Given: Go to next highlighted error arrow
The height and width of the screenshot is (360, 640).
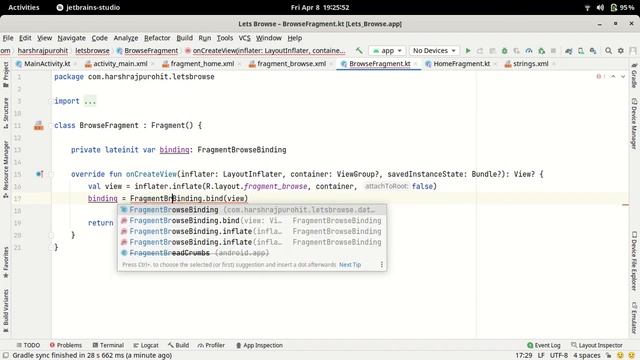Looking at the screenshot, I should tap(623, 77).
